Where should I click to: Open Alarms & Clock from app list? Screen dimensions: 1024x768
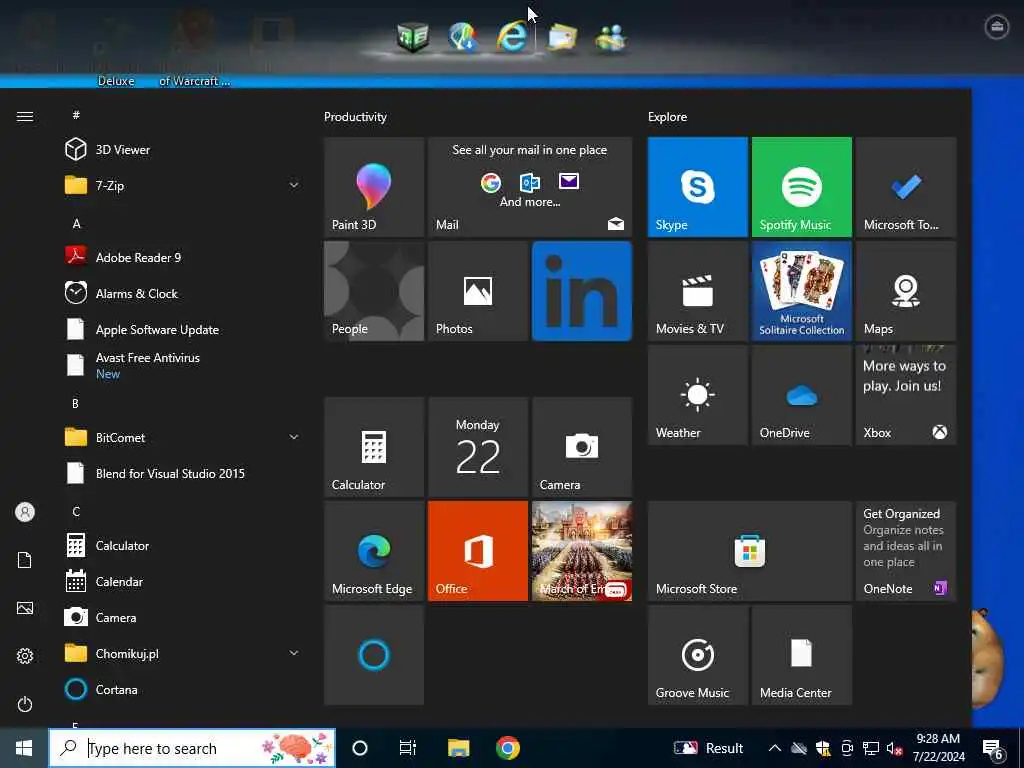(x=183, y=293)
